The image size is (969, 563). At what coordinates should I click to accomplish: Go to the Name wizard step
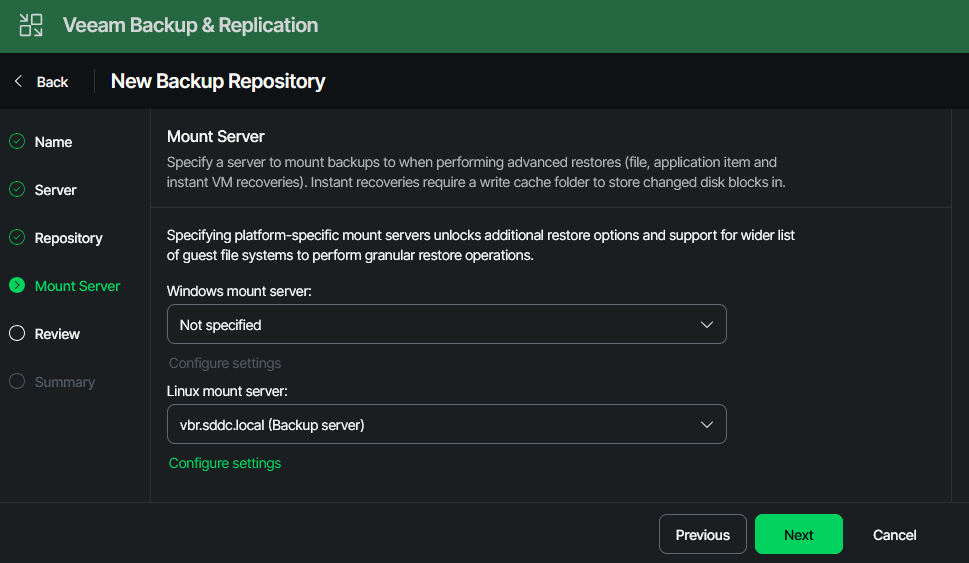53,142
